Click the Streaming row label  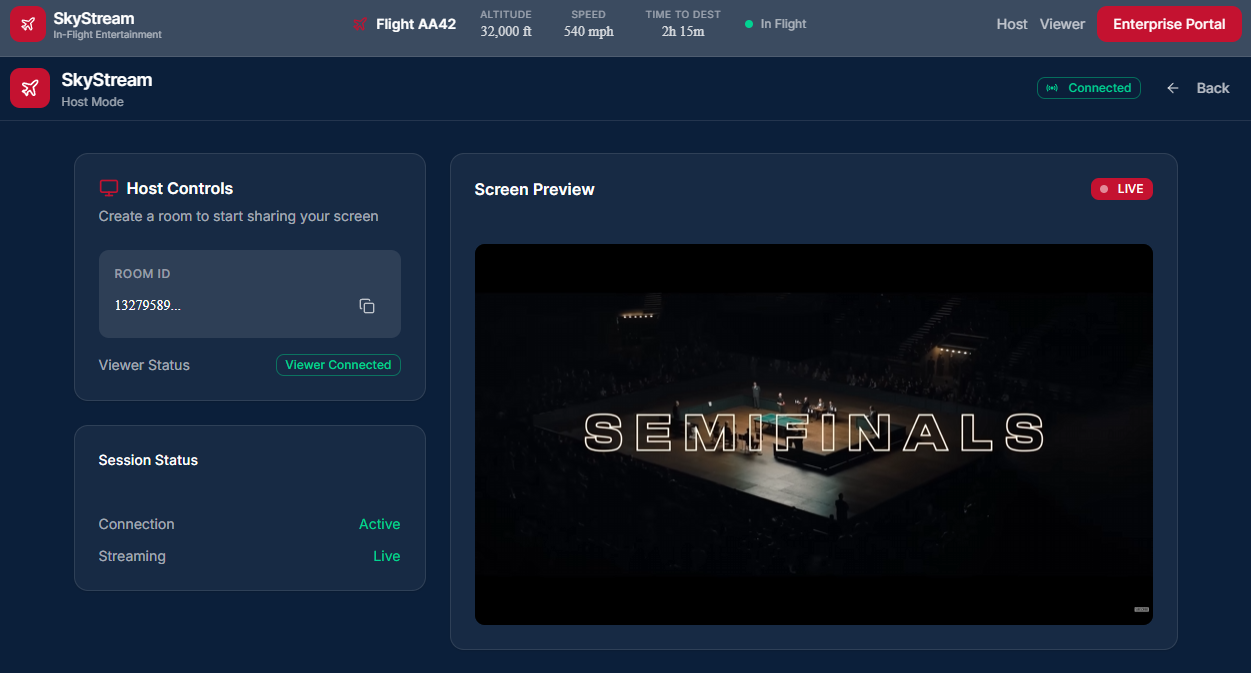[x=132, y=556]
